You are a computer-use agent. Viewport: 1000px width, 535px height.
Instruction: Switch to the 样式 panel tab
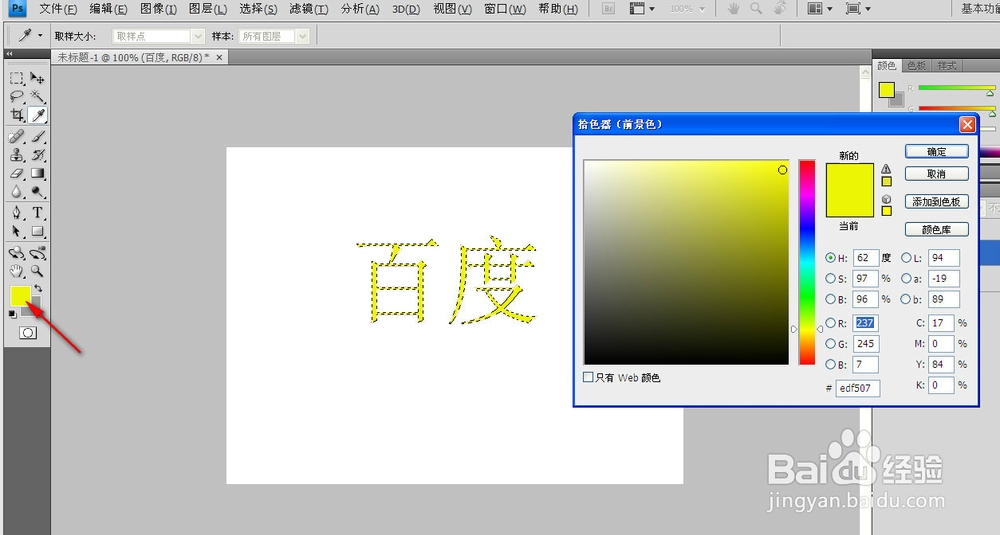946,66
